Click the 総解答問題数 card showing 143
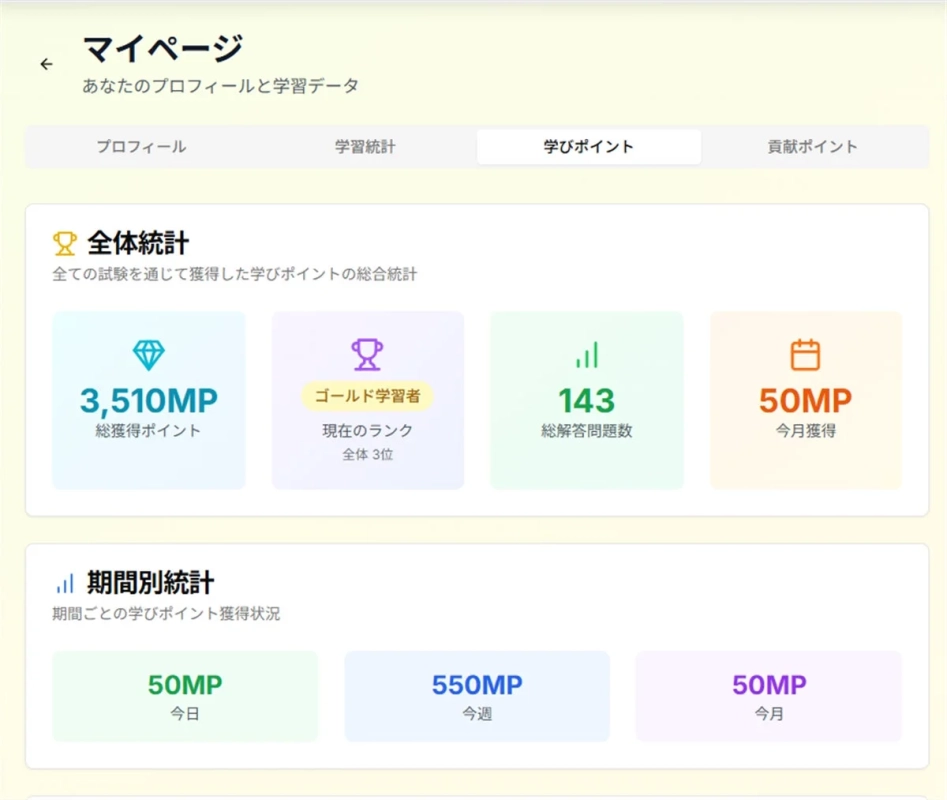Screen dimensions: 947x800 (586, 398)
